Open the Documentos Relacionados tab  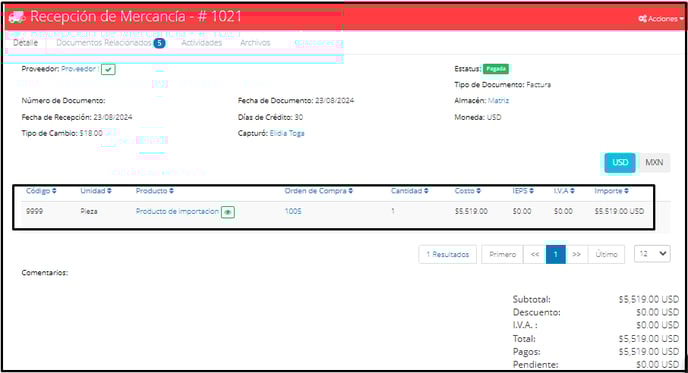104,43
